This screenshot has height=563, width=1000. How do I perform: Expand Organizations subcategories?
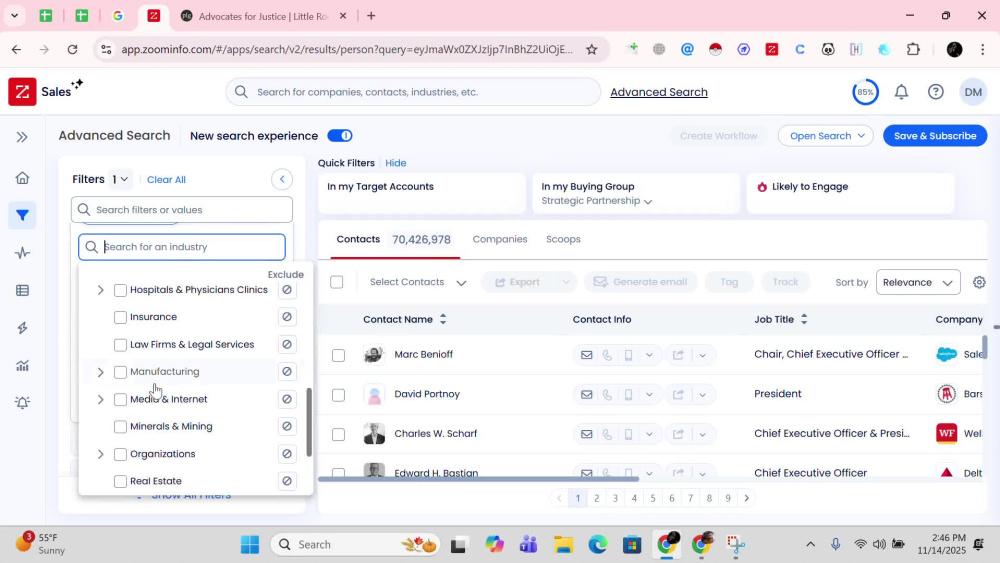pos(100,455)
